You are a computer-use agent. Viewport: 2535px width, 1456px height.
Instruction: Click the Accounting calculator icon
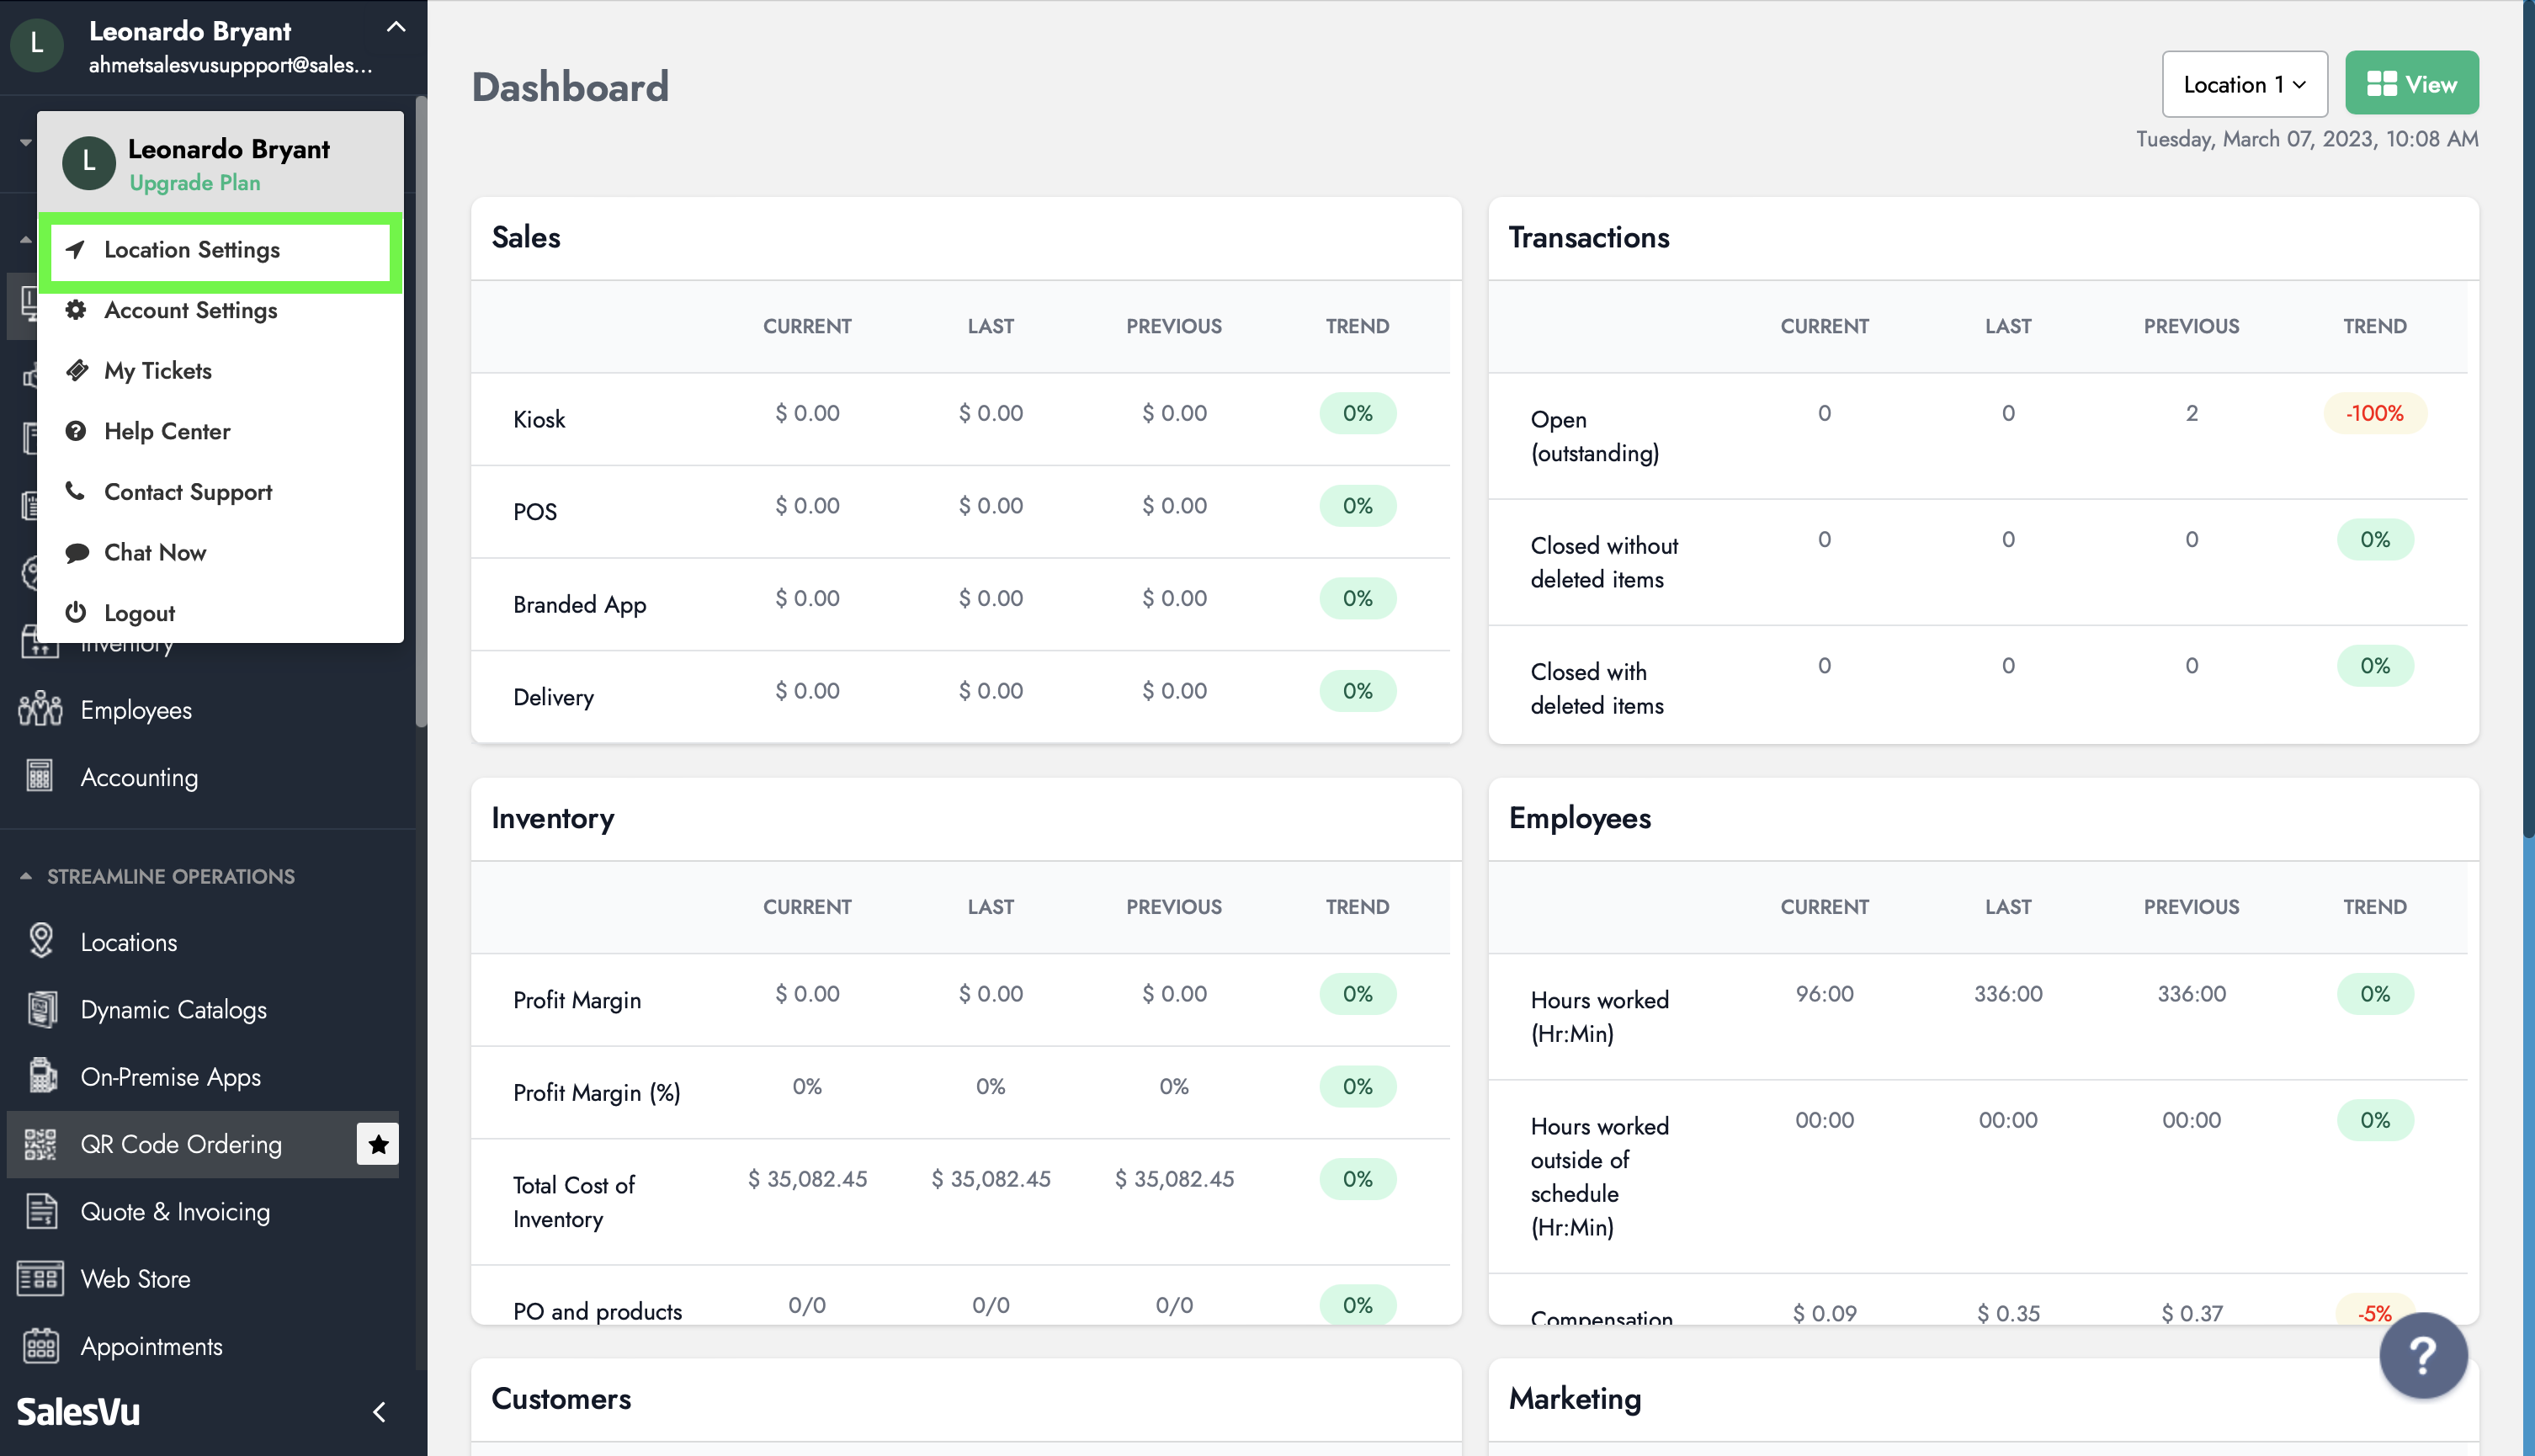(x=40, y=777)
